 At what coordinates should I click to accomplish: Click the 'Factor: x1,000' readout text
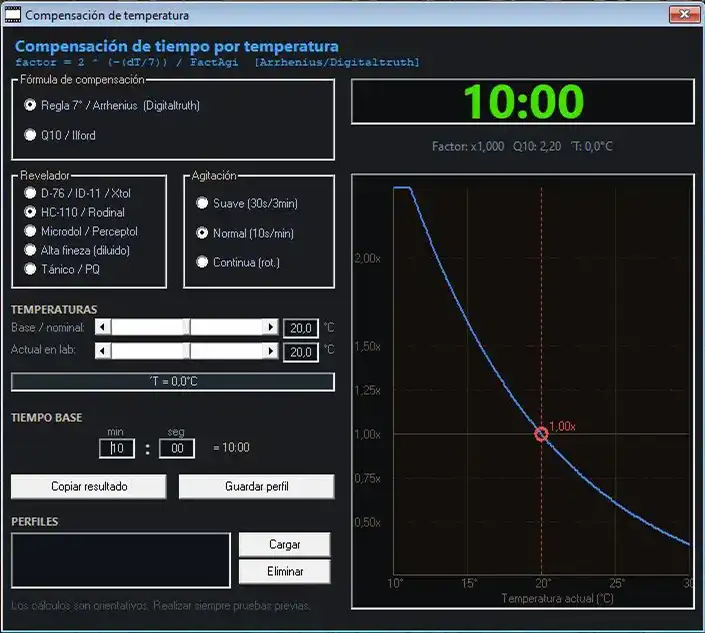pyautogui.click(x=468, y=146)
